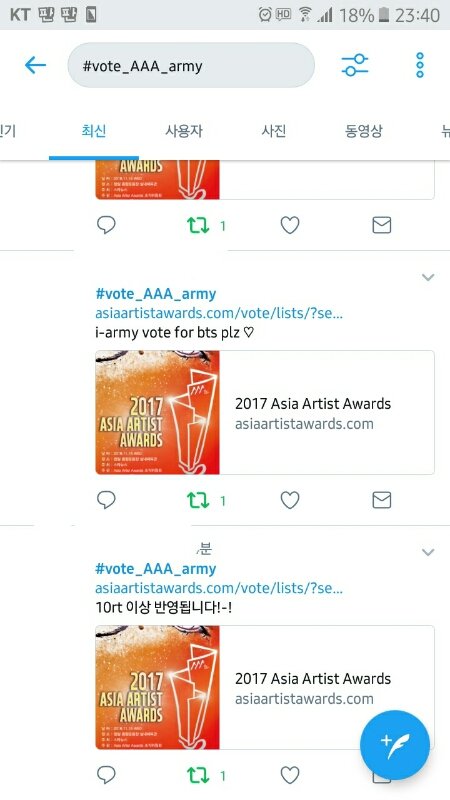Share i-army tweet via direct message
Image resolution: width=450 pixels, height=800 pixels.
tap(382, 500)
